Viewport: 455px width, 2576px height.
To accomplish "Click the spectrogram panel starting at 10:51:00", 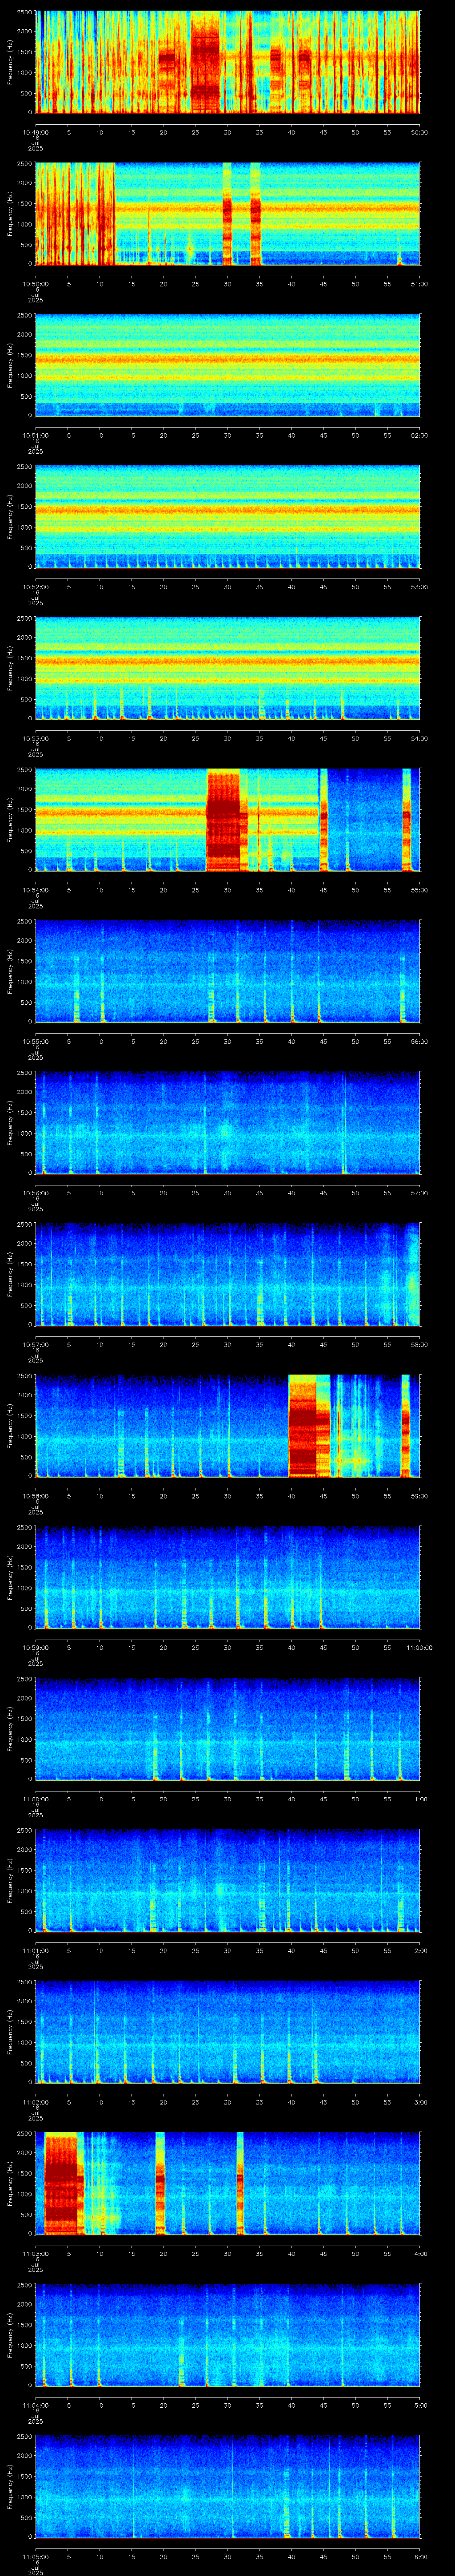I will pyautogui.click(x=228, y=365).
